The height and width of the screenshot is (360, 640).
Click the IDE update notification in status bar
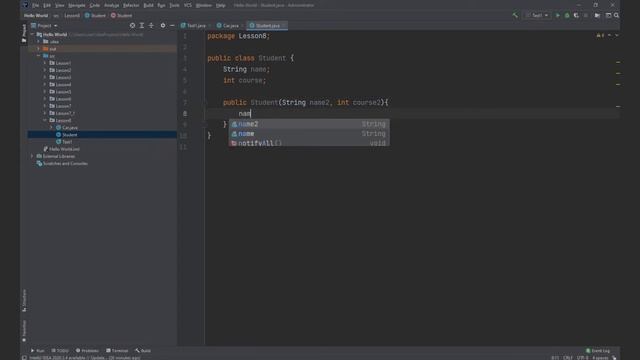[x=85, y=358]
